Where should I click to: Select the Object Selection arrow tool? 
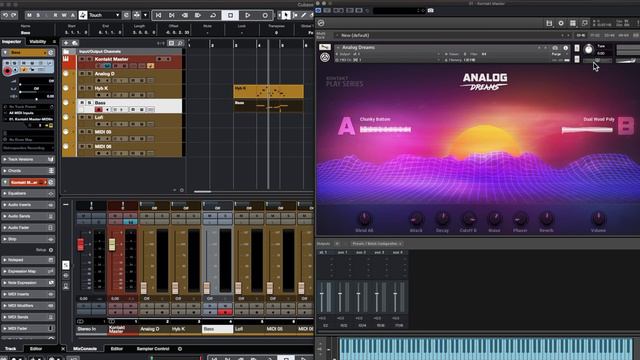[286, 15]
